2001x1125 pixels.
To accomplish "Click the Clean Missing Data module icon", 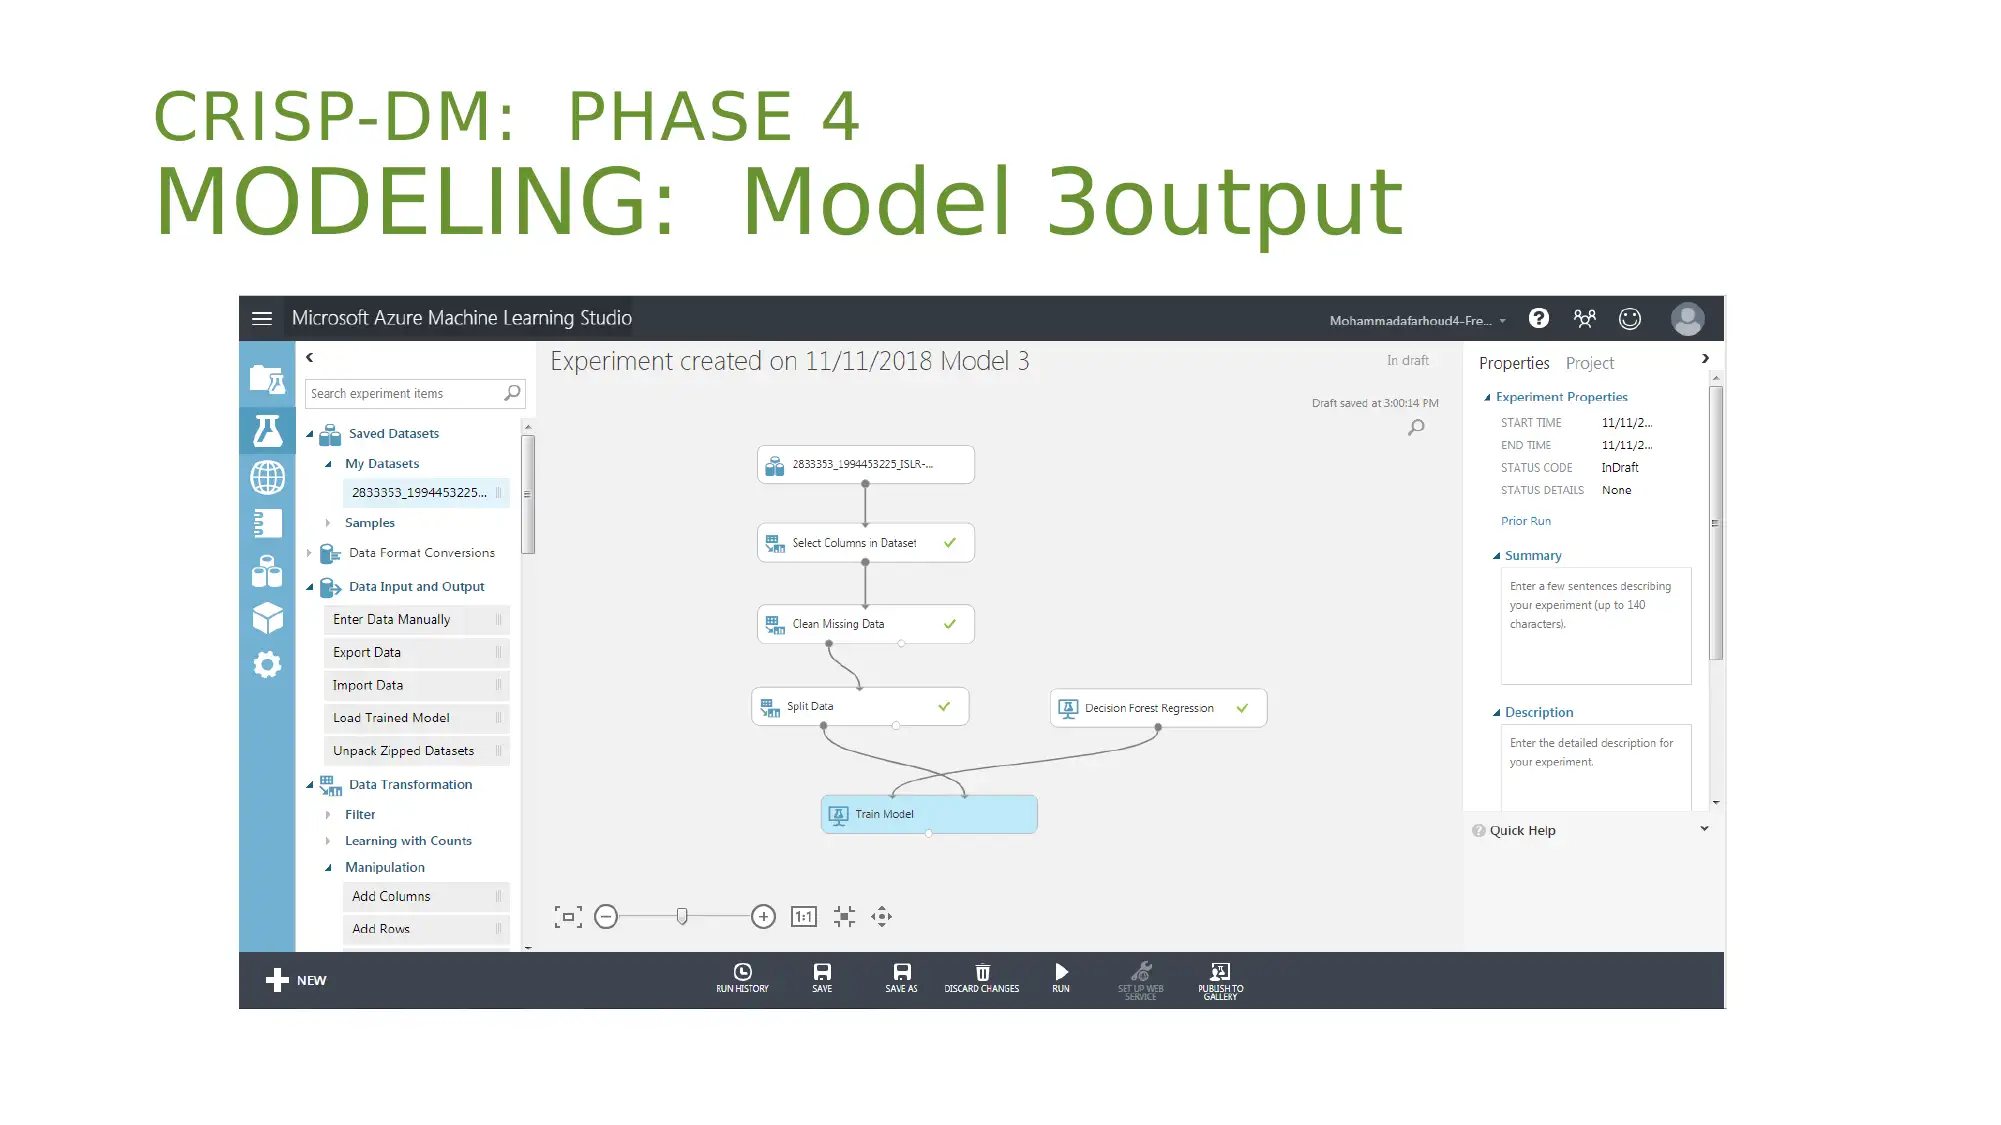I will (775, 624).
